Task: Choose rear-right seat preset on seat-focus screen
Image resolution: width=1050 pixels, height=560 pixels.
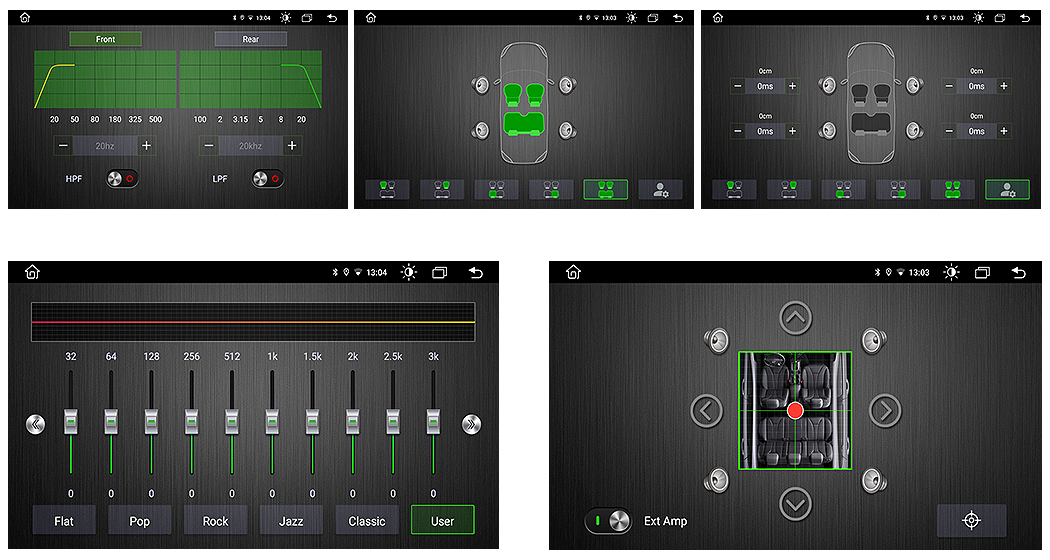Action: 550,190
